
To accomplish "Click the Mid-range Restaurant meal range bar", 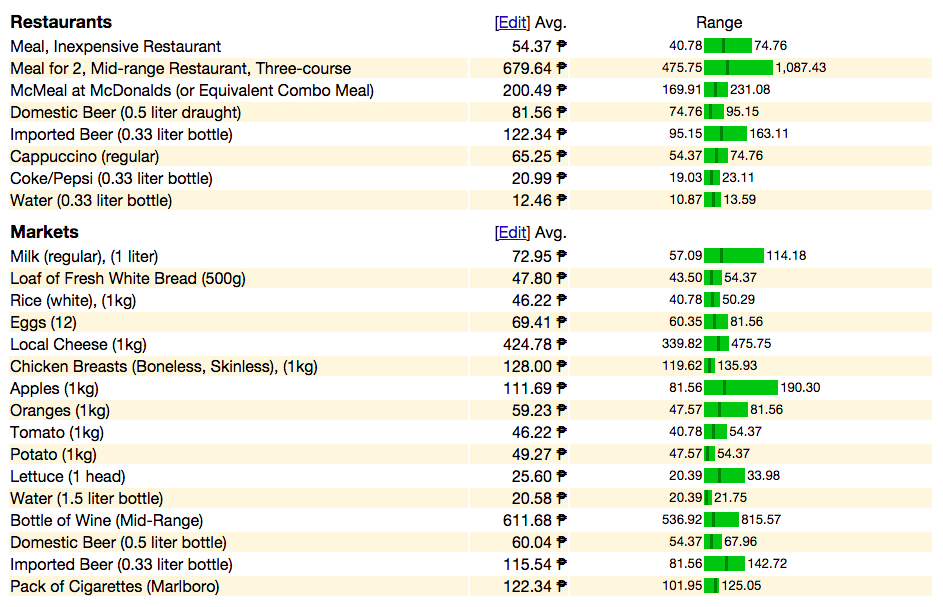I will click(x=739, y=67).
